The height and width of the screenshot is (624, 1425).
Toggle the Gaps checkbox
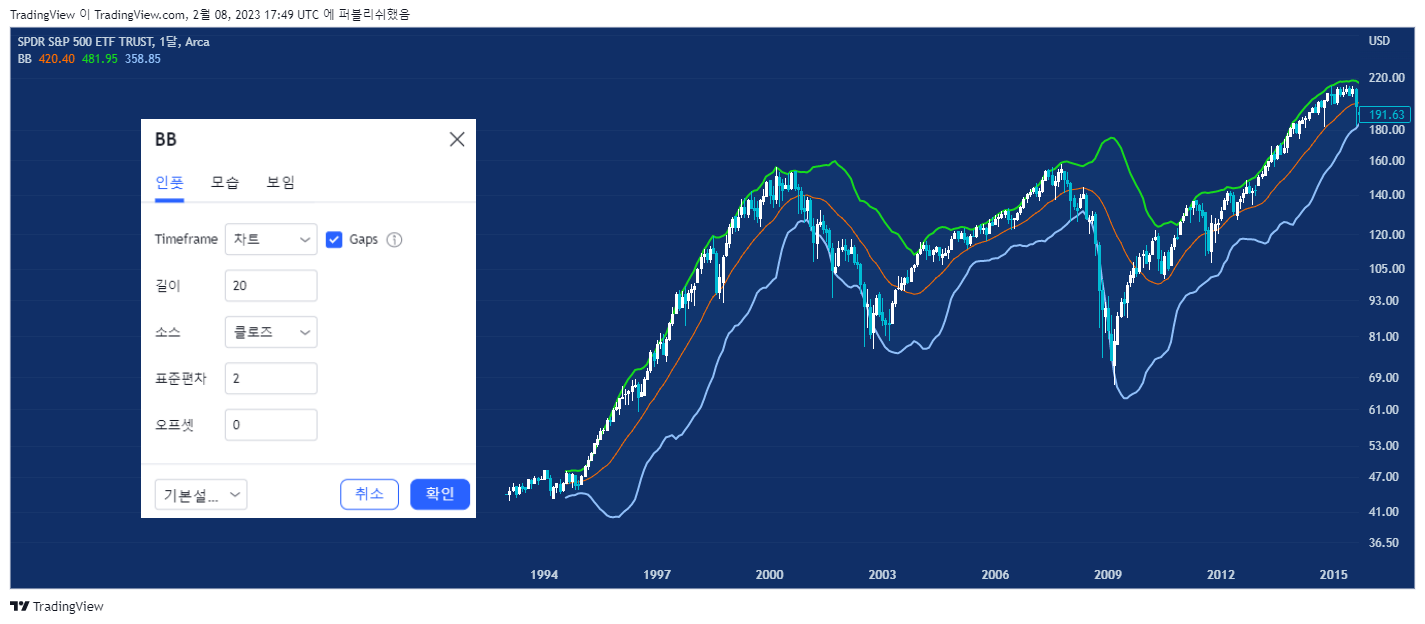(335, 240)
